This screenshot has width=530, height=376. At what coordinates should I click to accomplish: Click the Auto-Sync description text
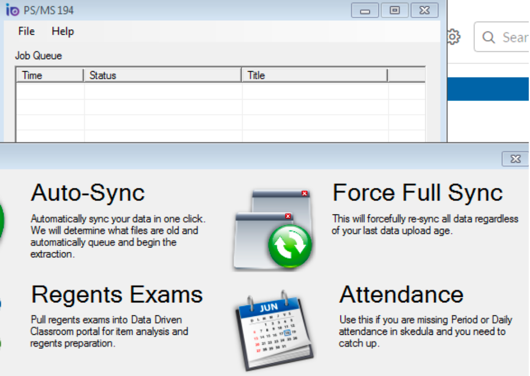pos(118,236)
